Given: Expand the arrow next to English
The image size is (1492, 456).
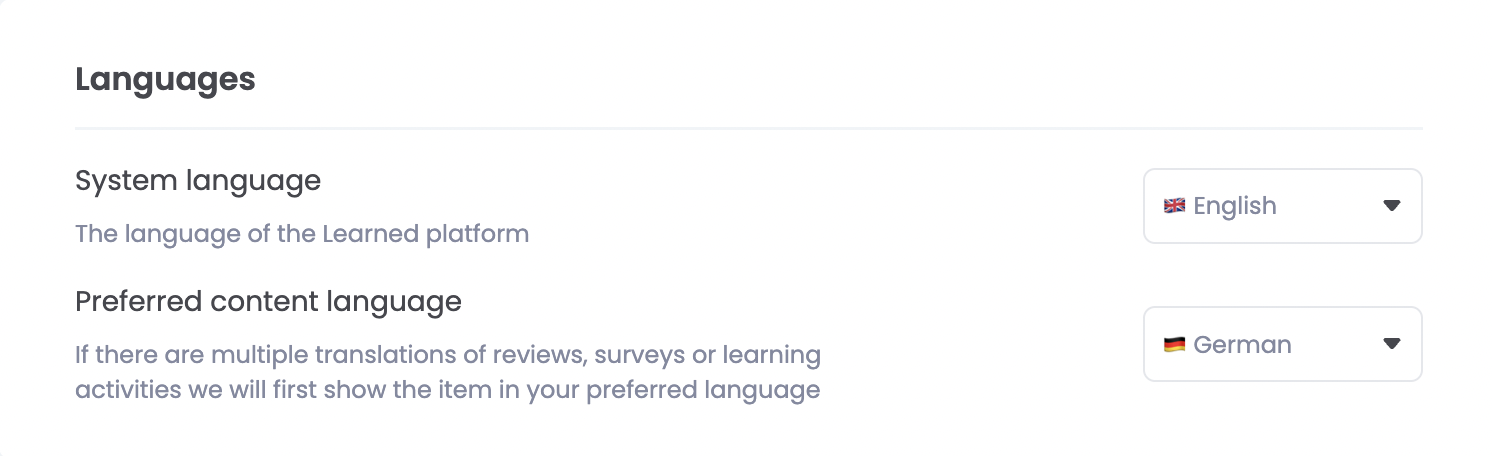Looking at the screenshot, I should pos(1391,206).
